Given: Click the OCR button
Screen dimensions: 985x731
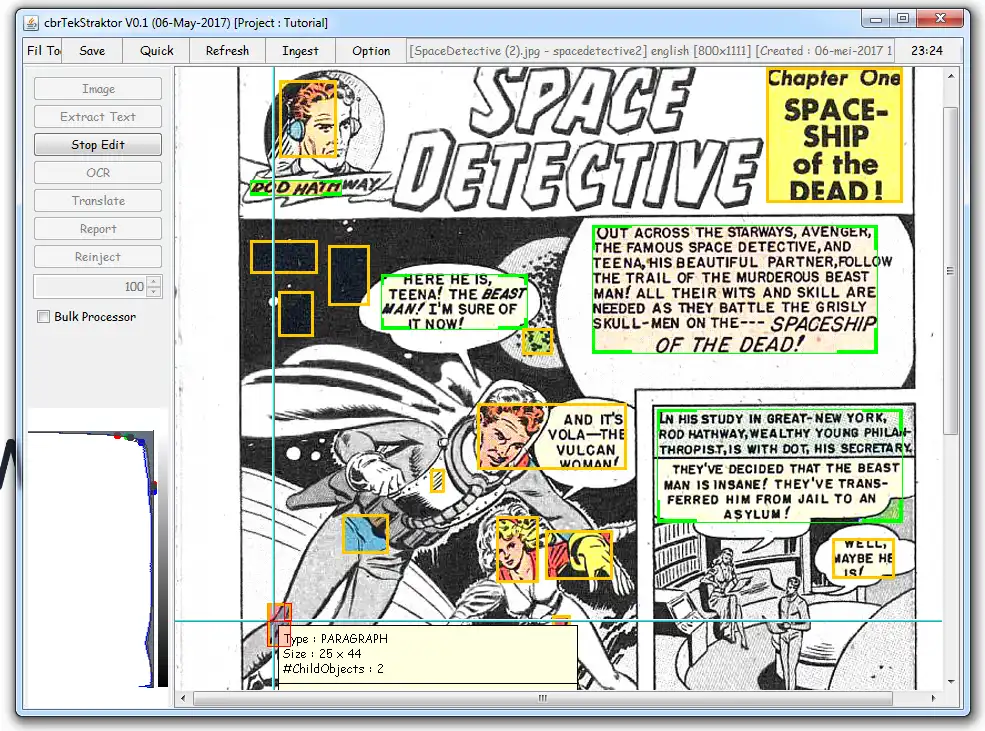Looking at the screenshot, I should coord(98,173).
